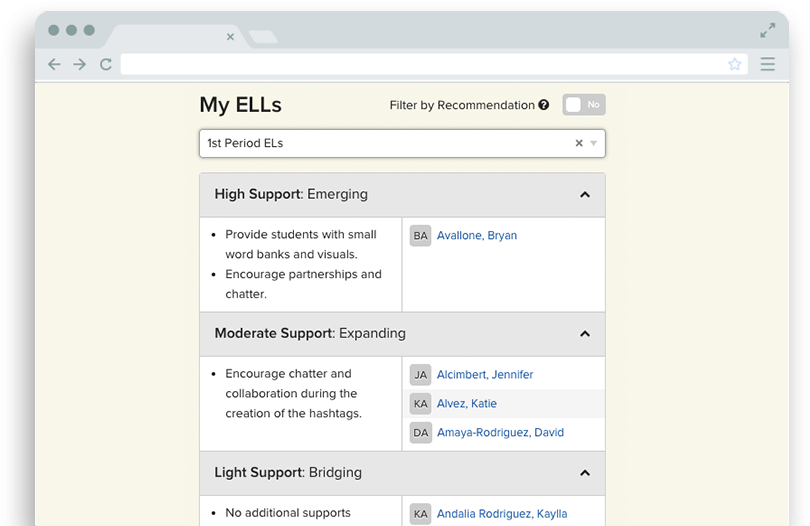Collapse Light Support: Bridging section
Image resolution: width=810 pixels, height=526 pixels.
point(585,473)
